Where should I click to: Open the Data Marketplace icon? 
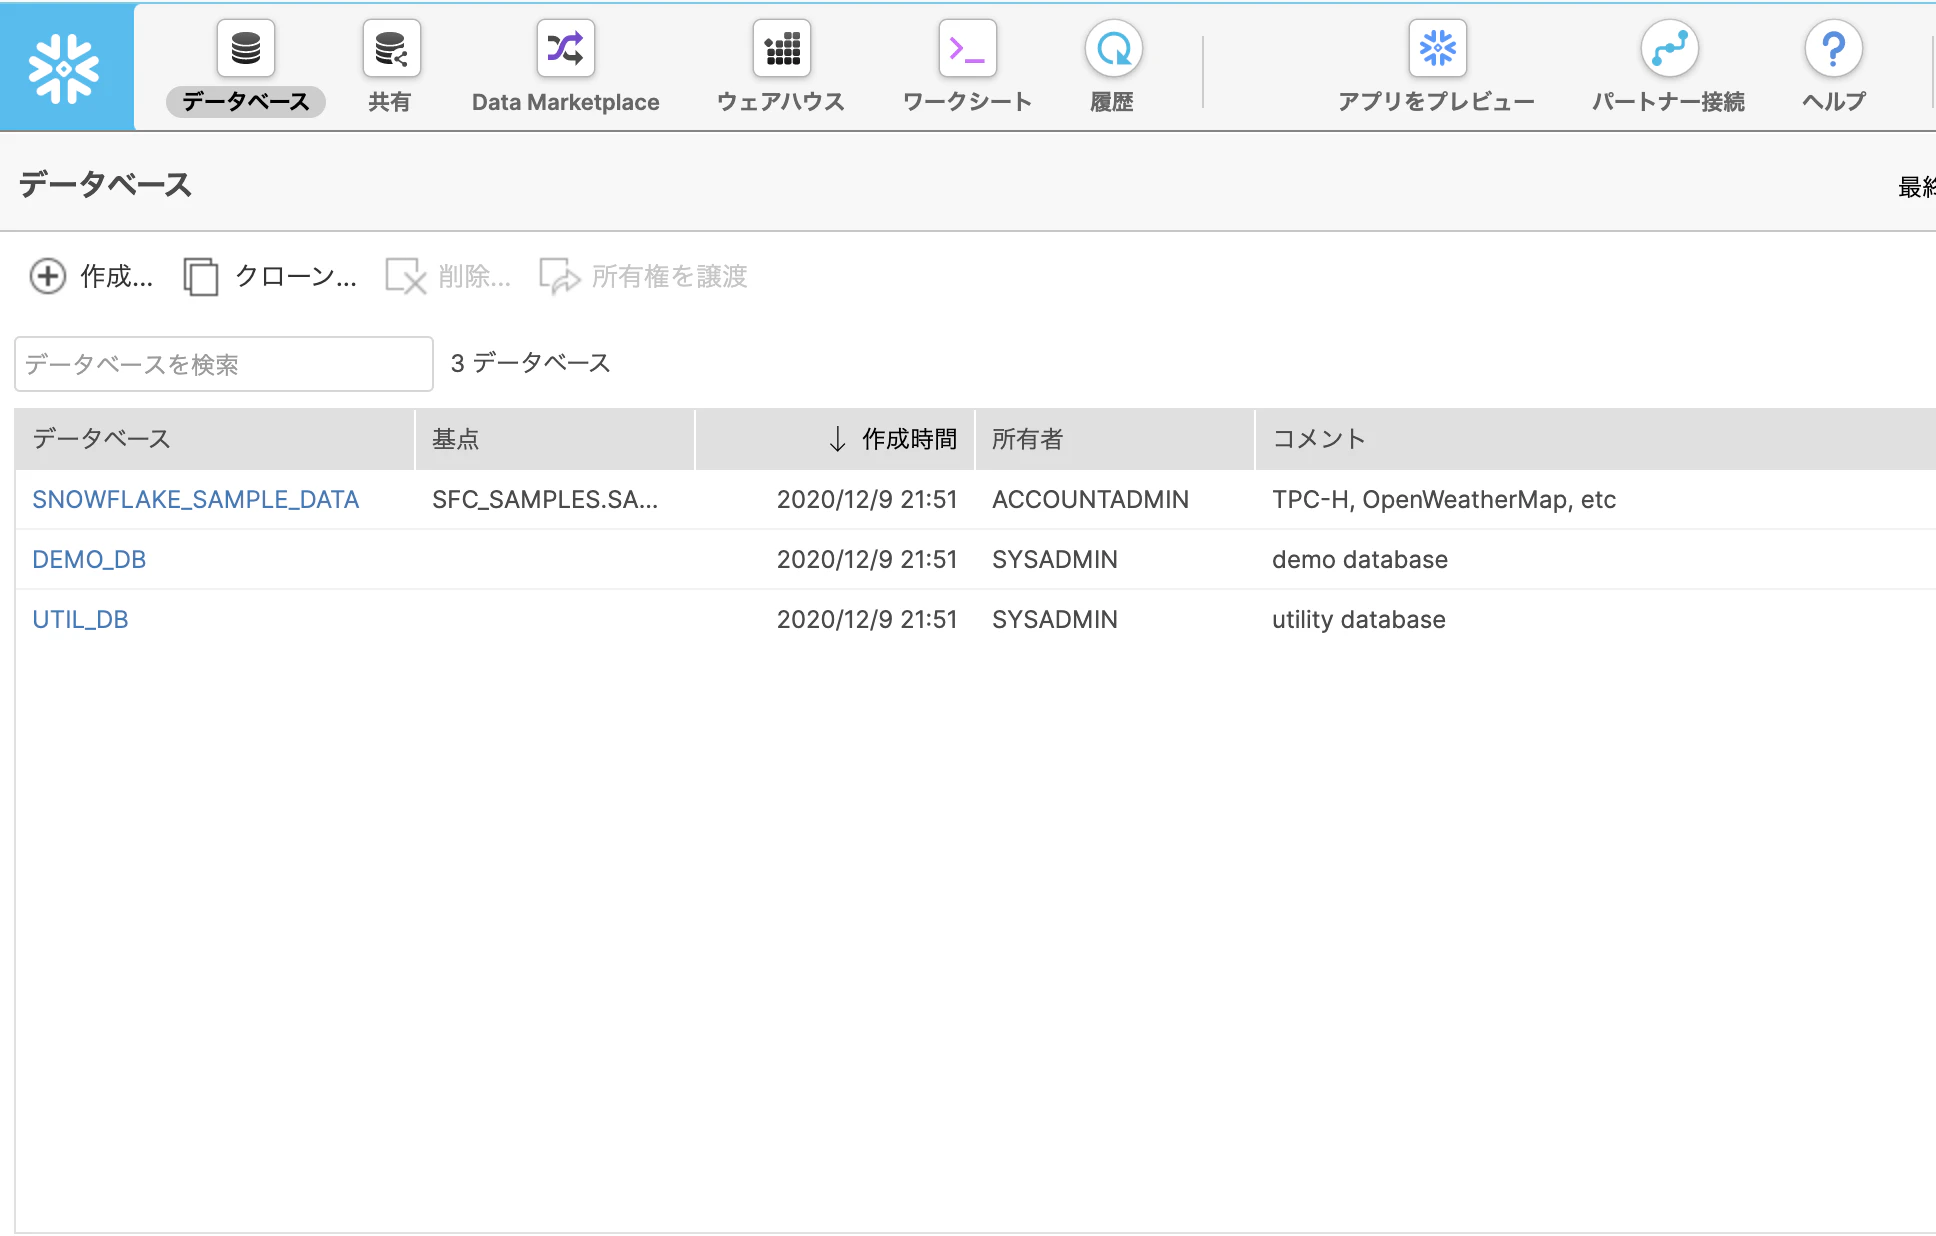pos(565,49)
